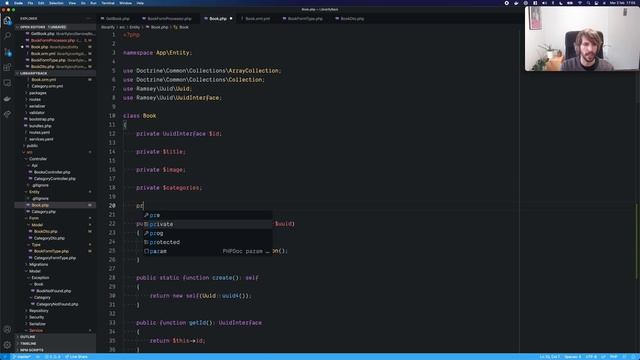This screenshot has width=640, height=360.
Task: Click the webcam video overlay thumbnail
Action: tap(582, 38)
